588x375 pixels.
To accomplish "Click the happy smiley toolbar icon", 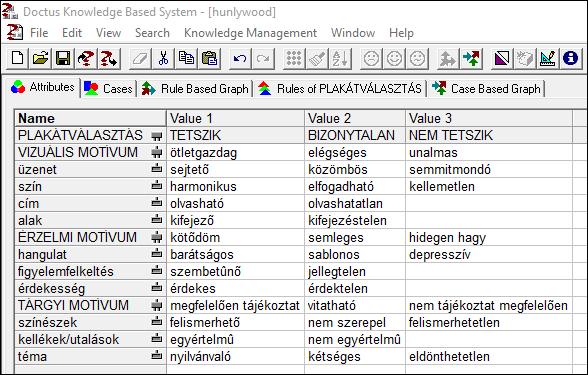I will coord(394,58).
